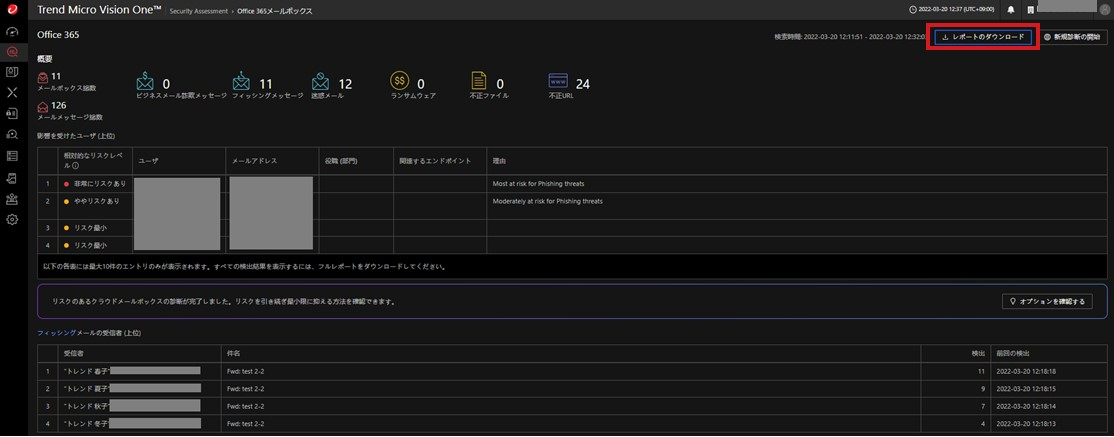Open the XDR crossed-tools sidebar icon
Viewport: 1114px width, 437px height.
click(13, 92)
